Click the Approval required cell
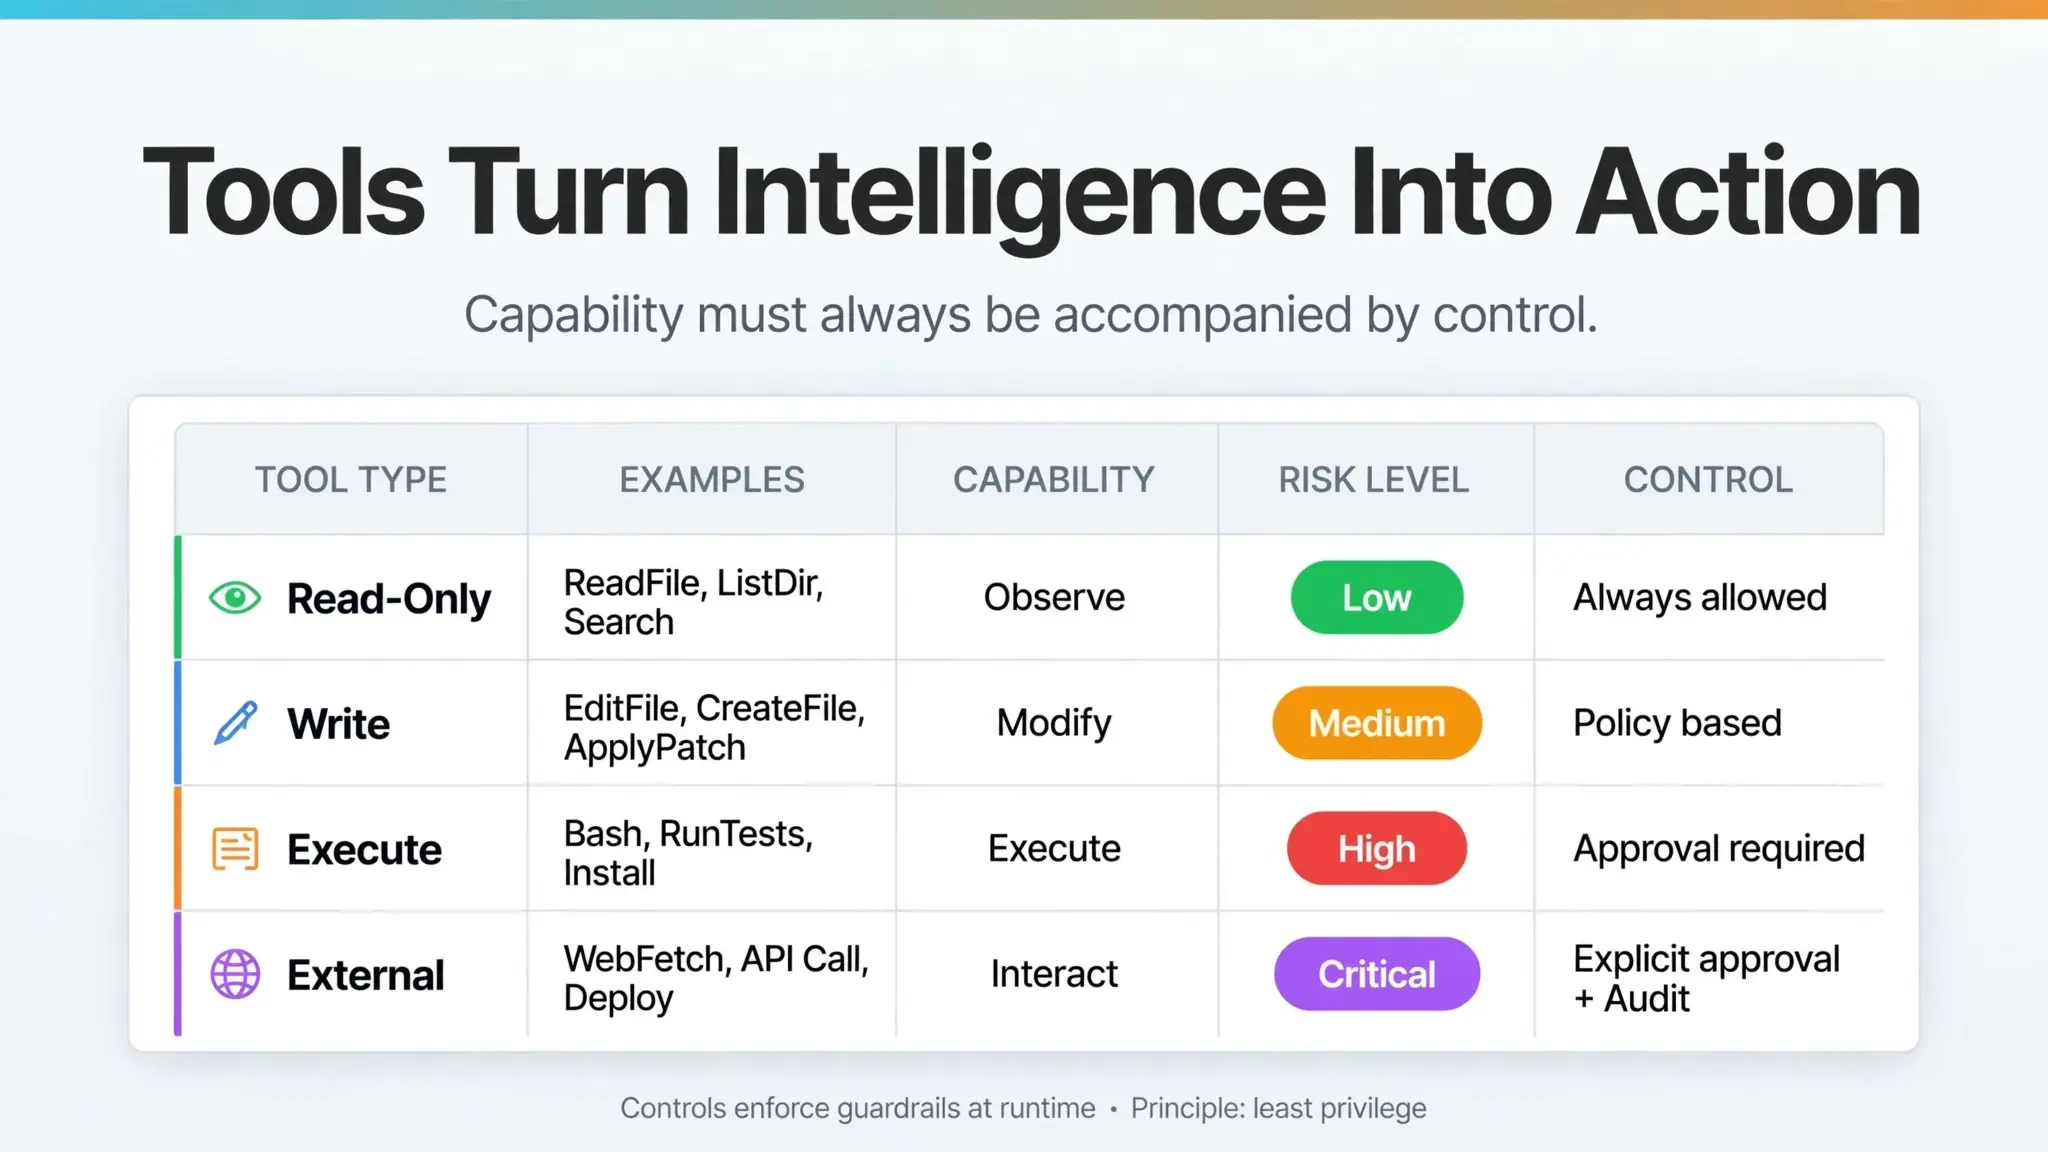The width and height of the screenshot is (2048, 1152). [x=1719, y=848]
